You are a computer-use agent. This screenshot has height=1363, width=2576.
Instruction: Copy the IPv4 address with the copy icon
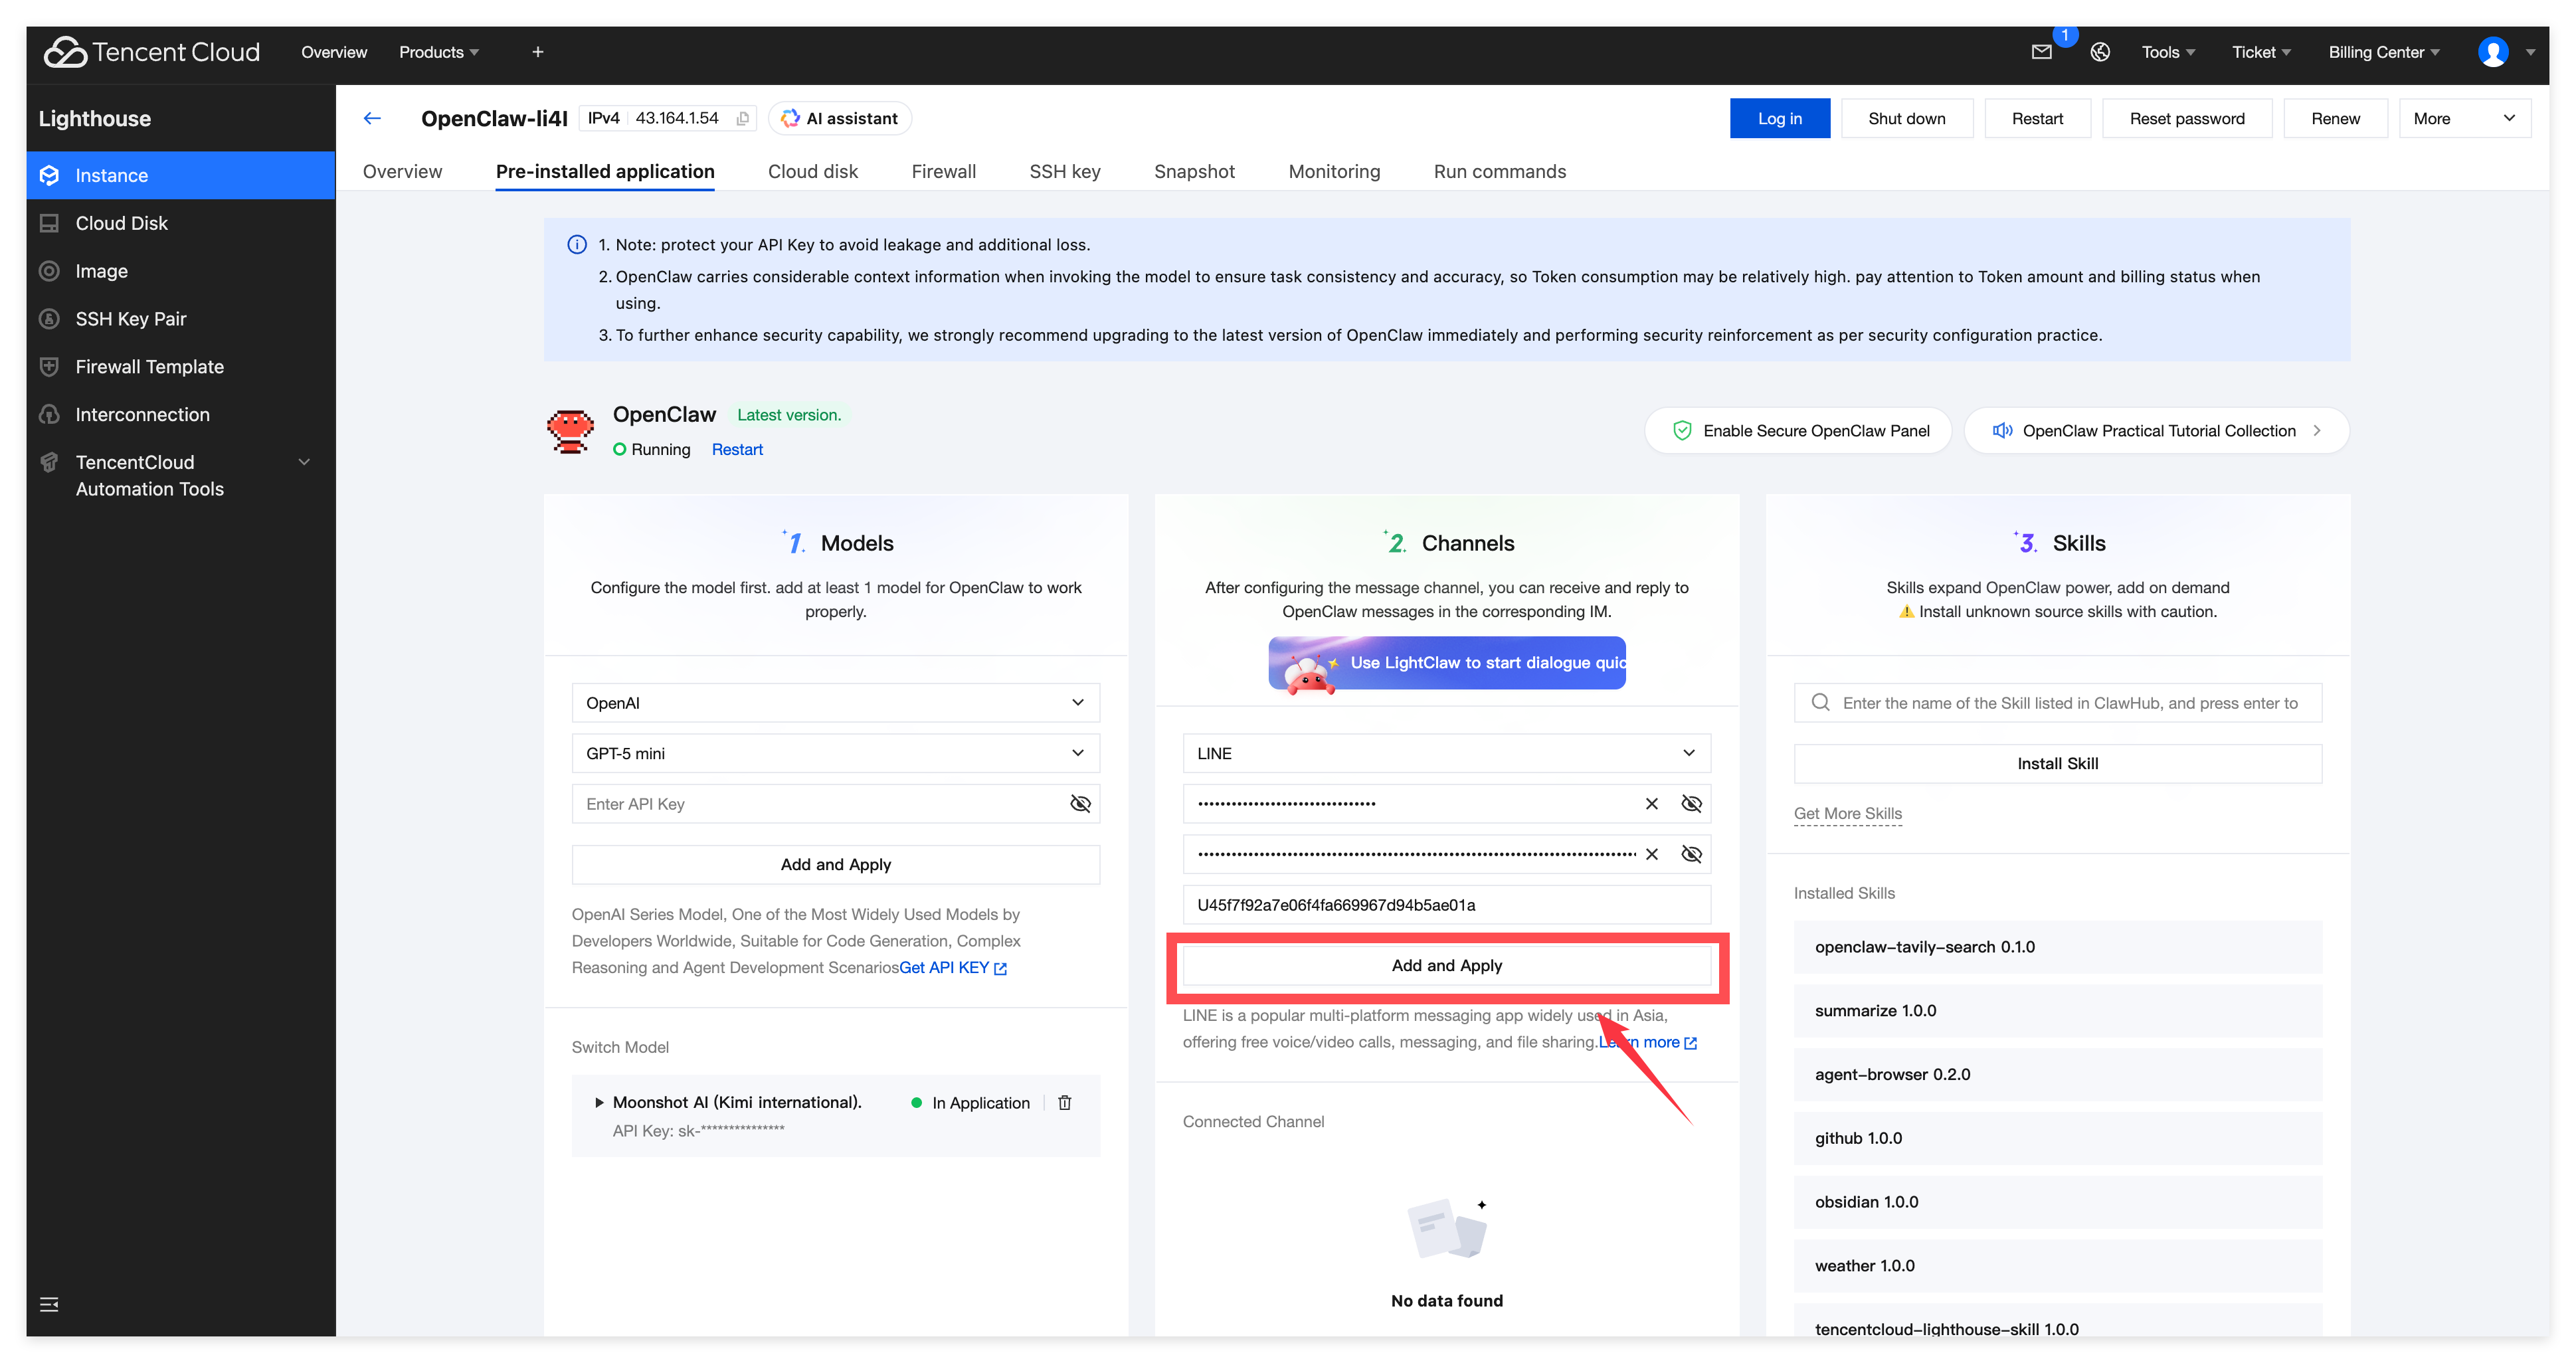(x=742, y=119)
